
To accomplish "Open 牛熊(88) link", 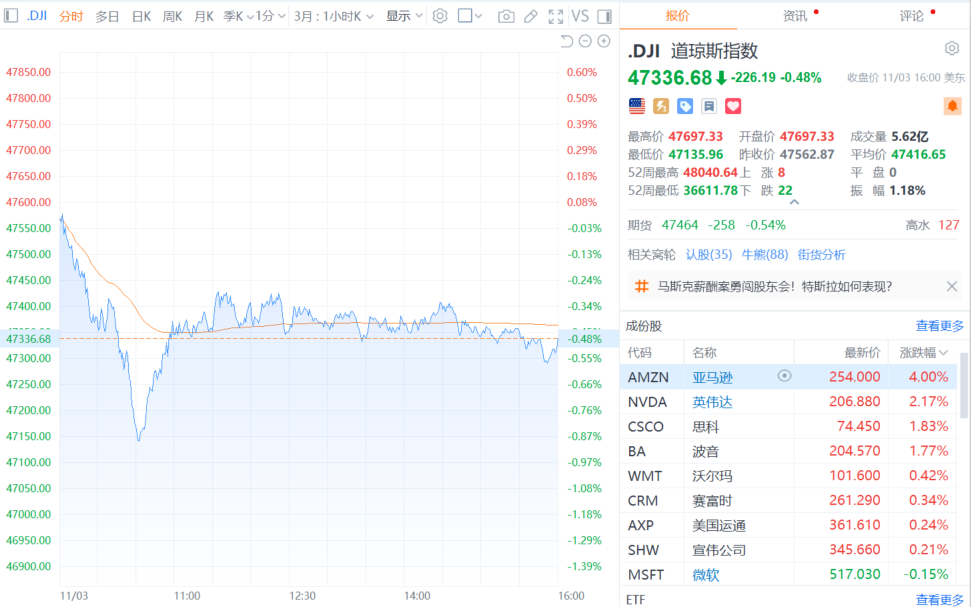I will pos(764,255).
